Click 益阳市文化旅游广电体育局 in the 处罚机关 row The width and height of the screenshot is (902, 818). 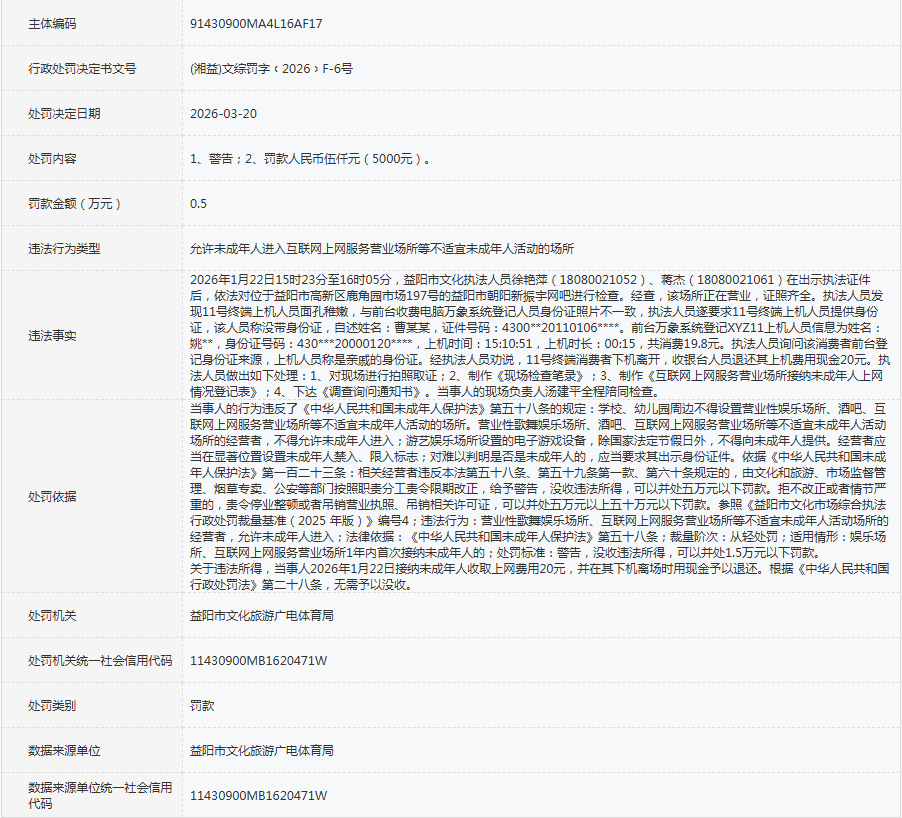click(262, 615)
